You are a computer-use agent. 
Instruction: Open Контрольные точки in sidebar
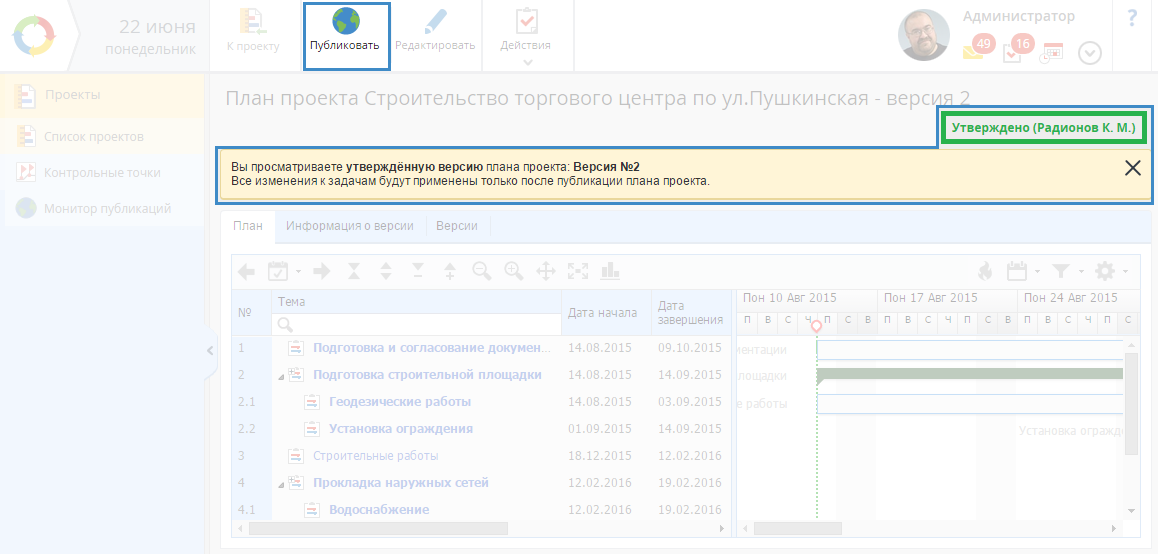click(x=102, y=172)
